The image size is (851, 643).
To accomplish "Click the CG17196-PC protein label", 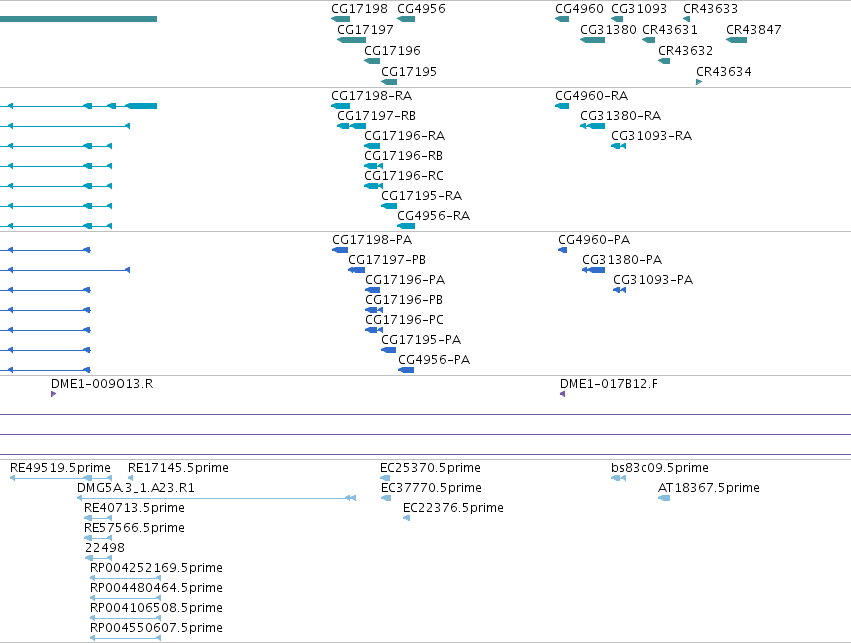I will [404, 320].
